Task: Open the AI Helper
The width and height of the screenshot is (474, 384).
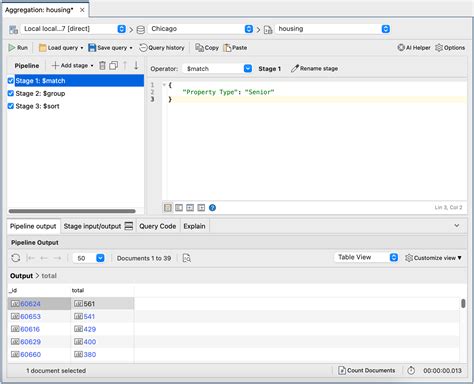Action: coord(414,48)
